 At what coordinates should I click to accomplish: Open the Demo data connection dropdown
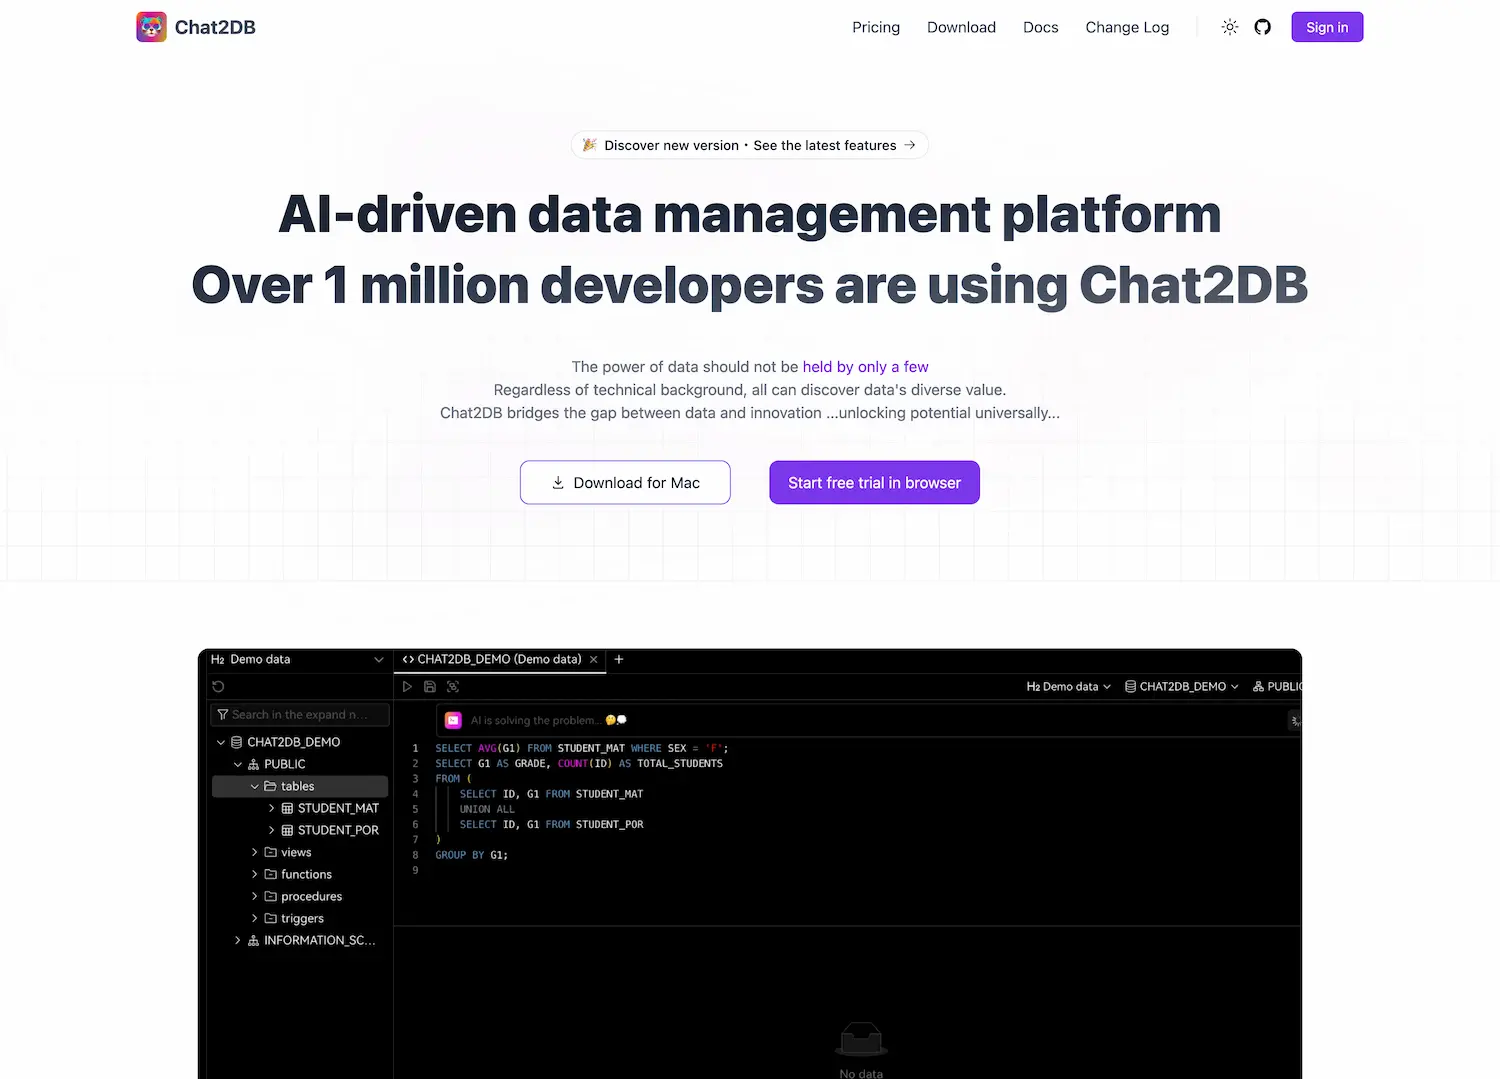[296, 659]
